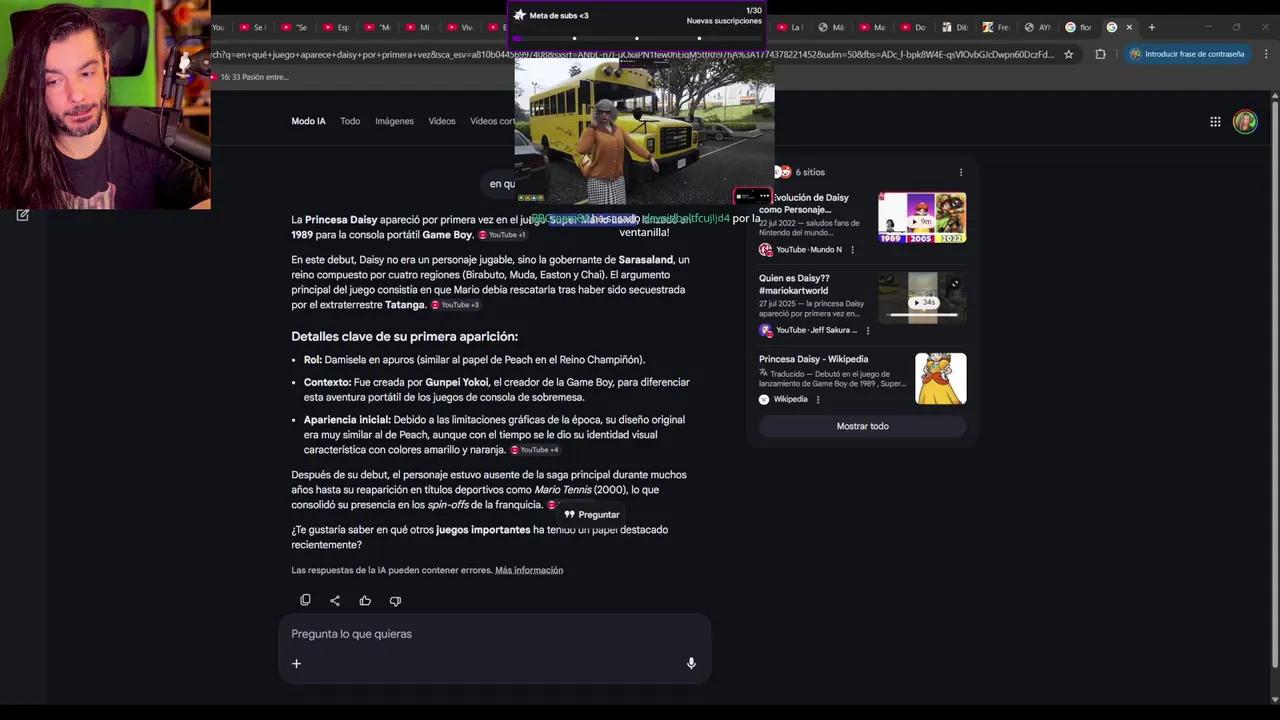Open the Princesa Daisy - Wikipedia result

[x=813, y=359]
